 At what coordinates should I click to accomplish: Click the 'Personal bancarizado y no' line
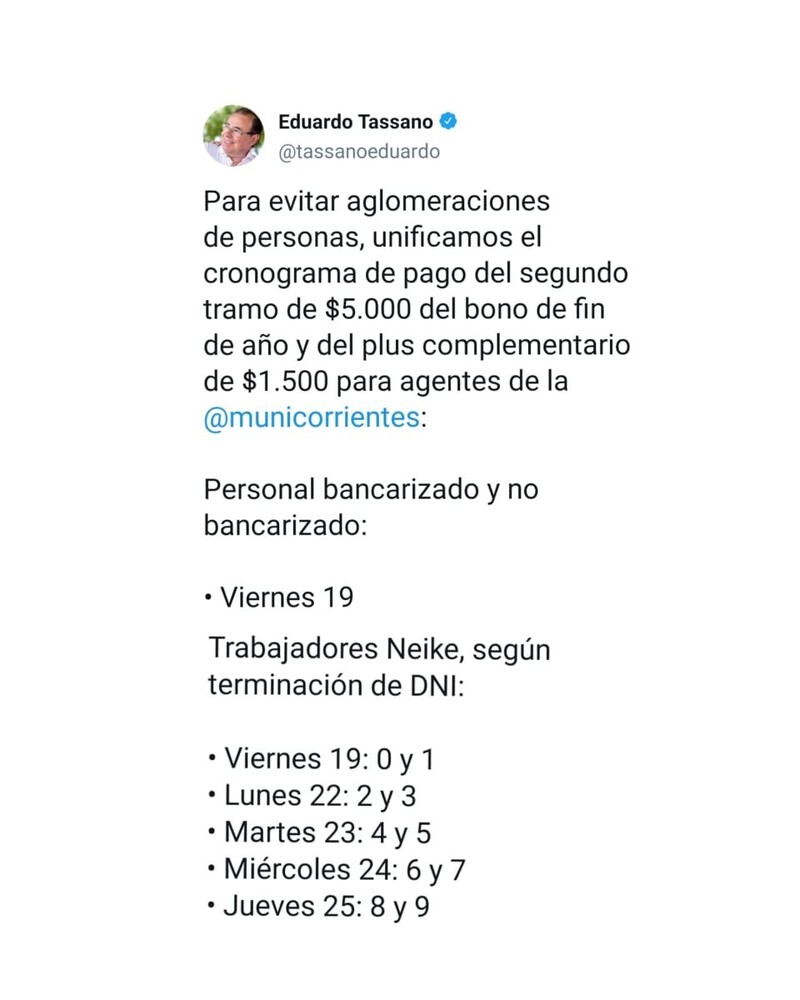[x=371, y=490]
